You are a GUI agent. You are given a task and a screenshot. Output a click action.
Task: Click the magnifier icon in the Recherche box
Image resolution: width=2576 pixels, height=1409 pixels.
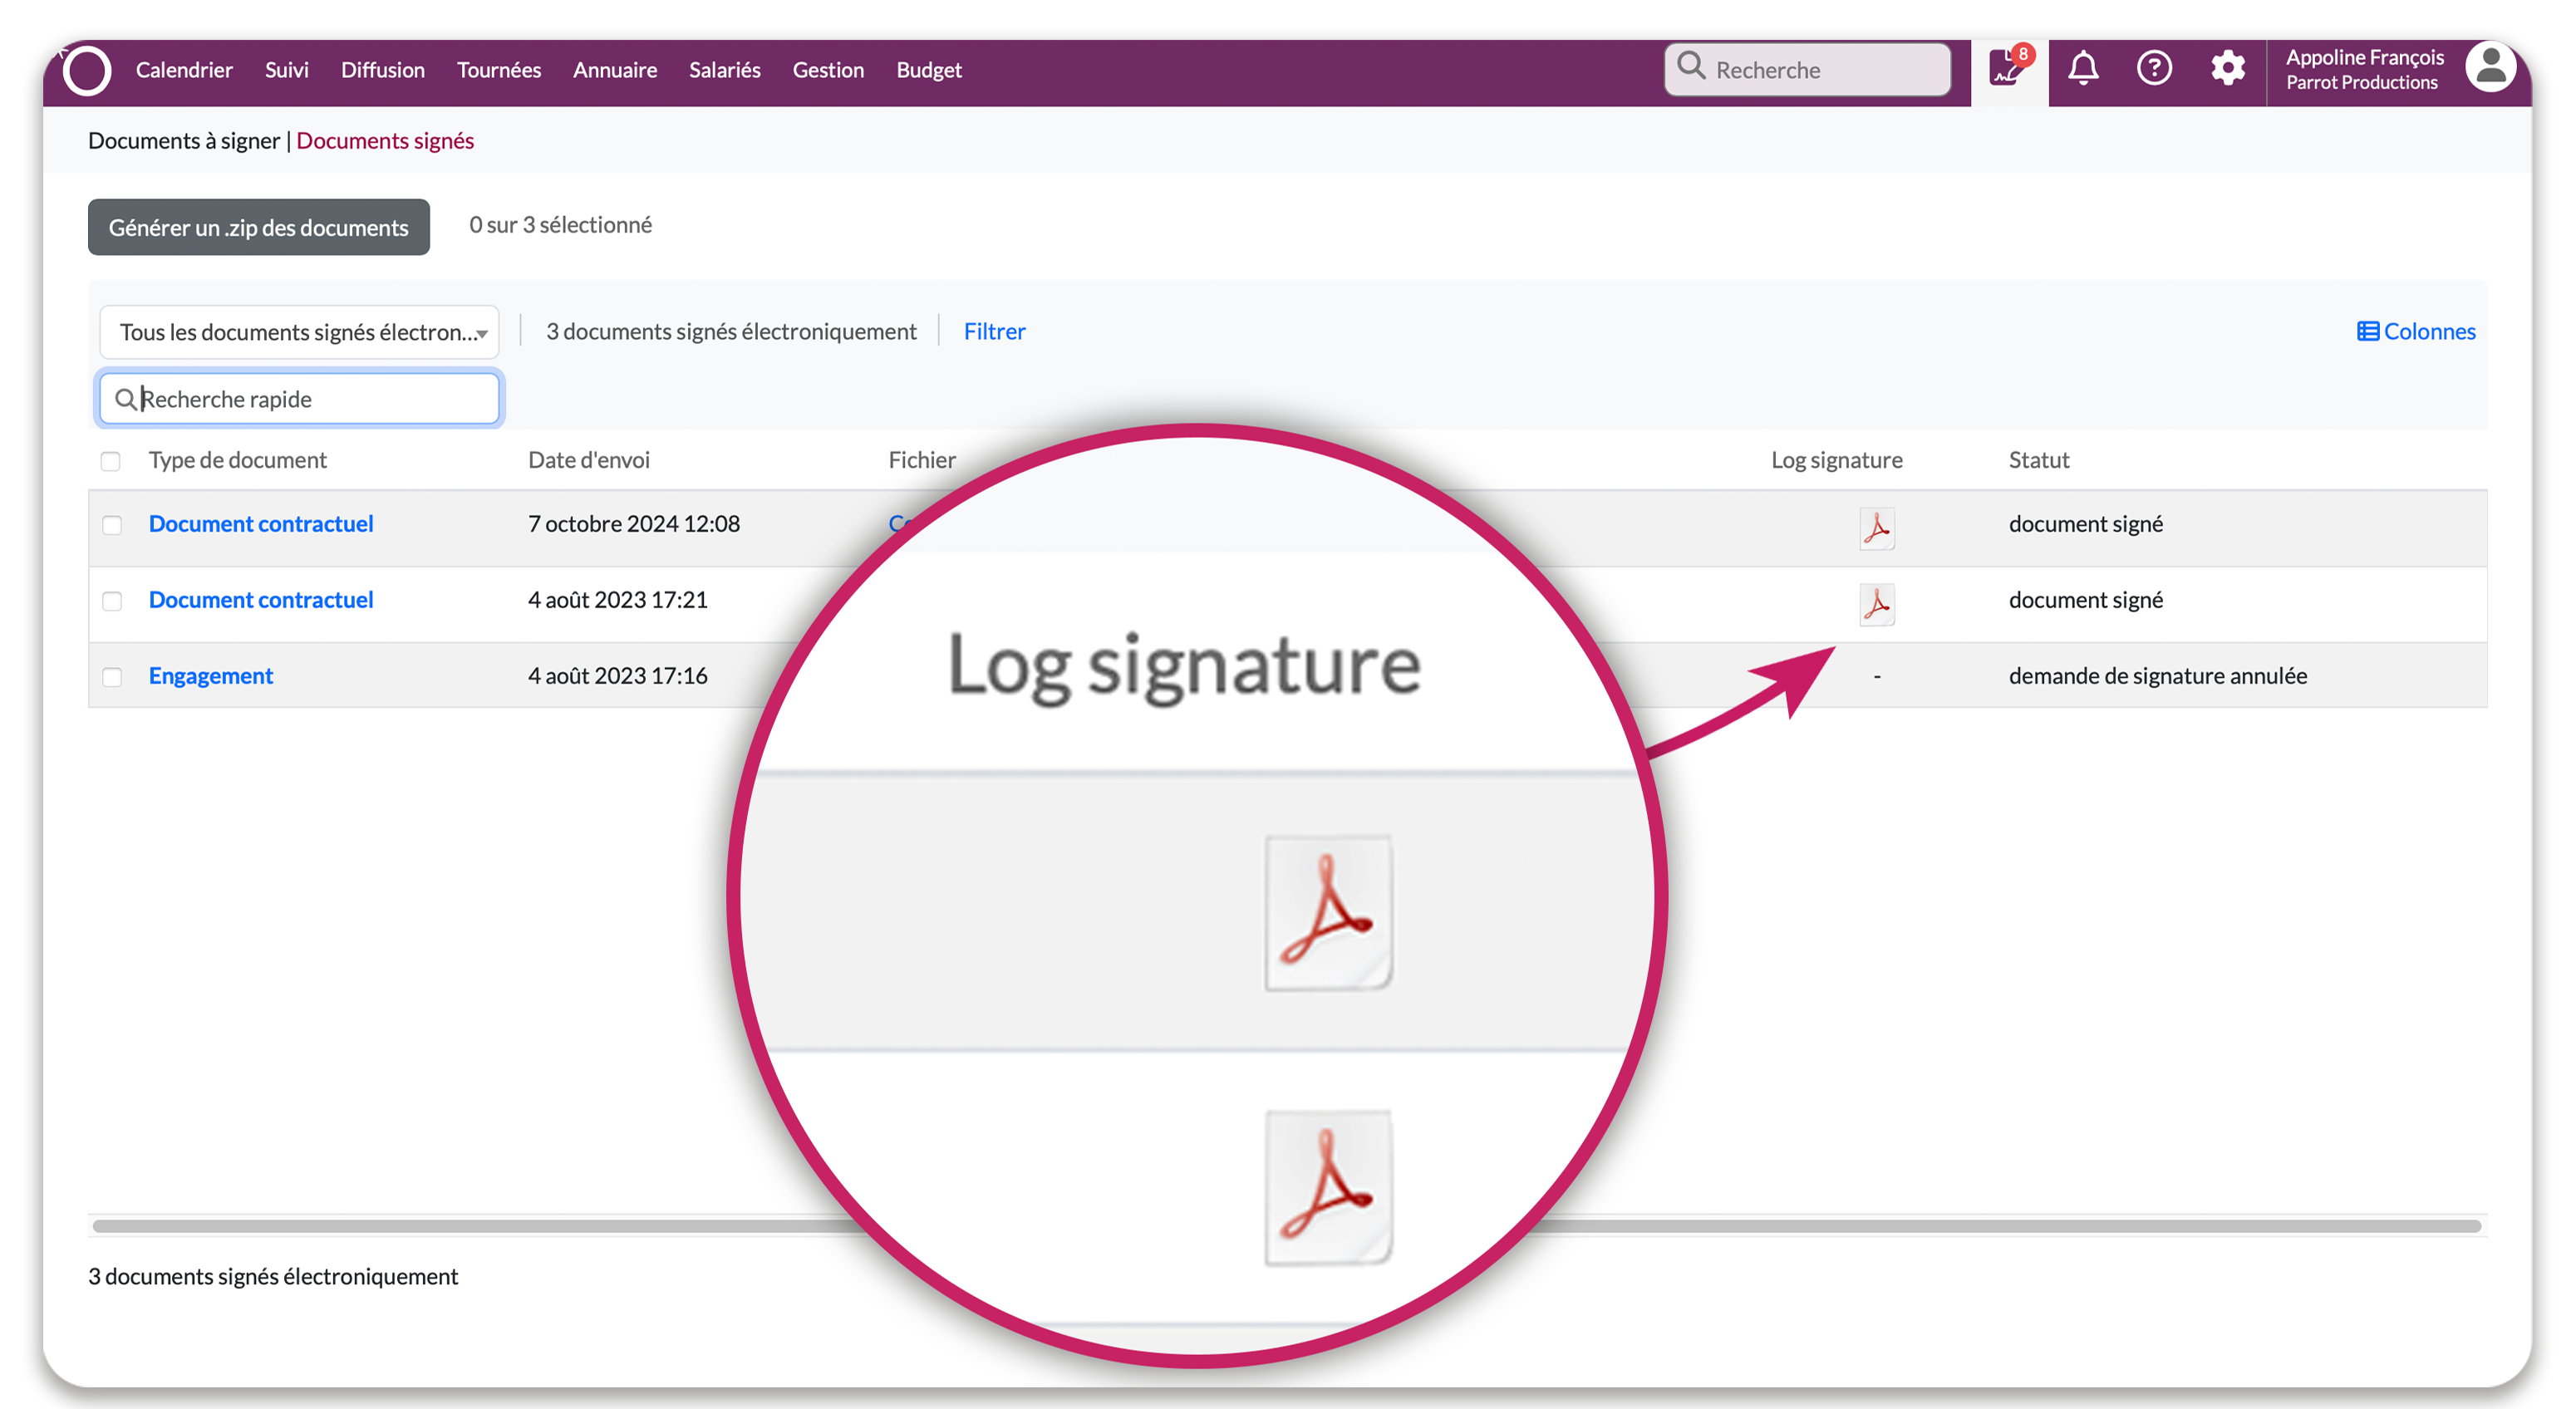(x=1690, y=66)
